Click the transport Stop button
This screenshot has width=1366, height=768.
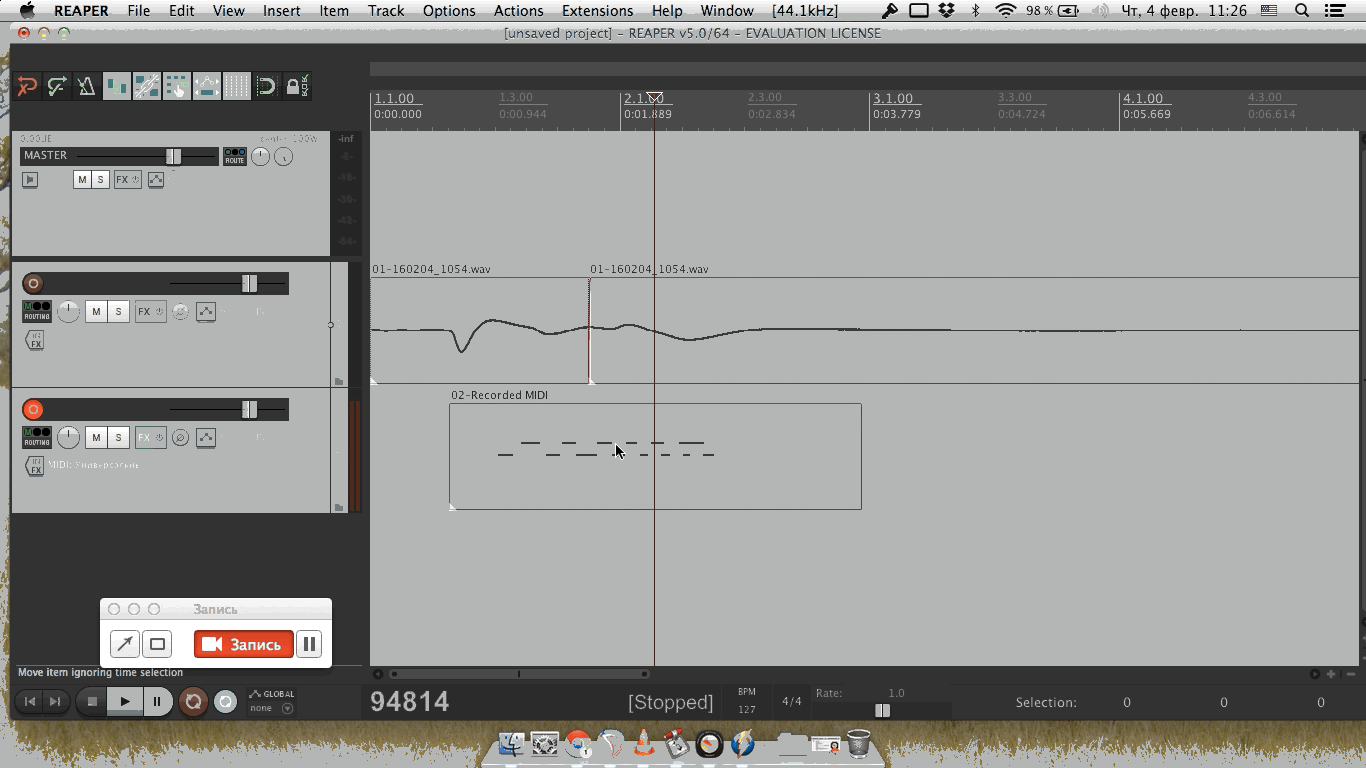(x=92, y=702)
